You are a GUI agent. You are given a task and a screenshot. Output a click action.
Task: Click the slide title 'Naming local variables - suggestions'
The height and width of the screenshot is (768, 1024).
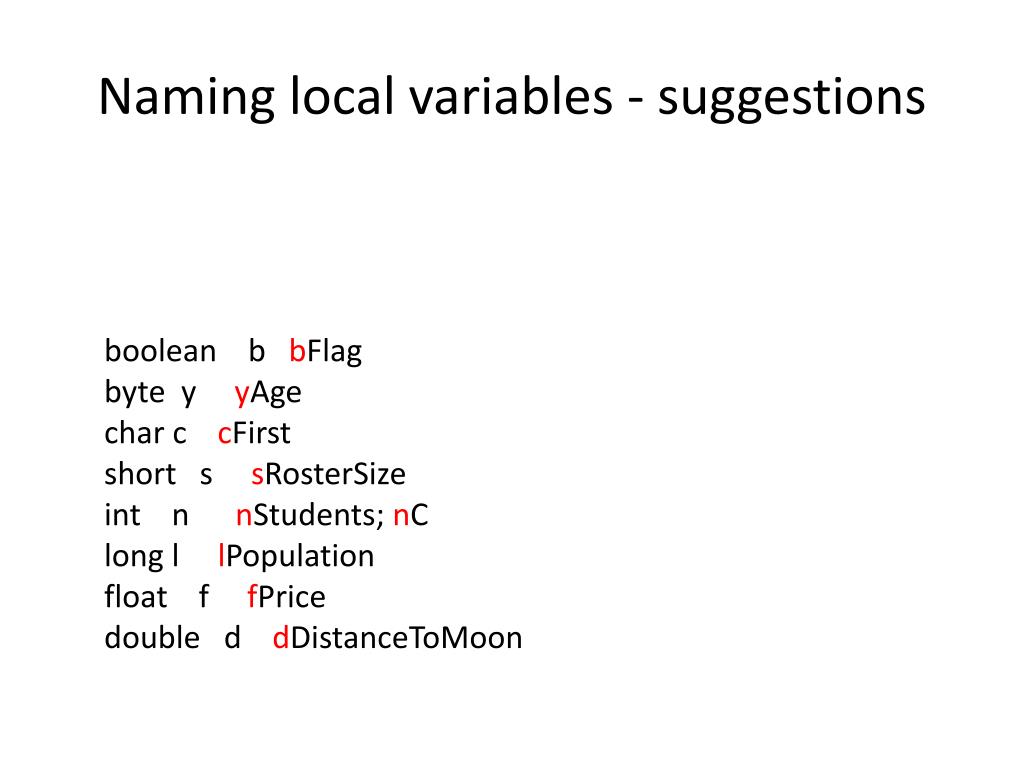pos(512,97)
